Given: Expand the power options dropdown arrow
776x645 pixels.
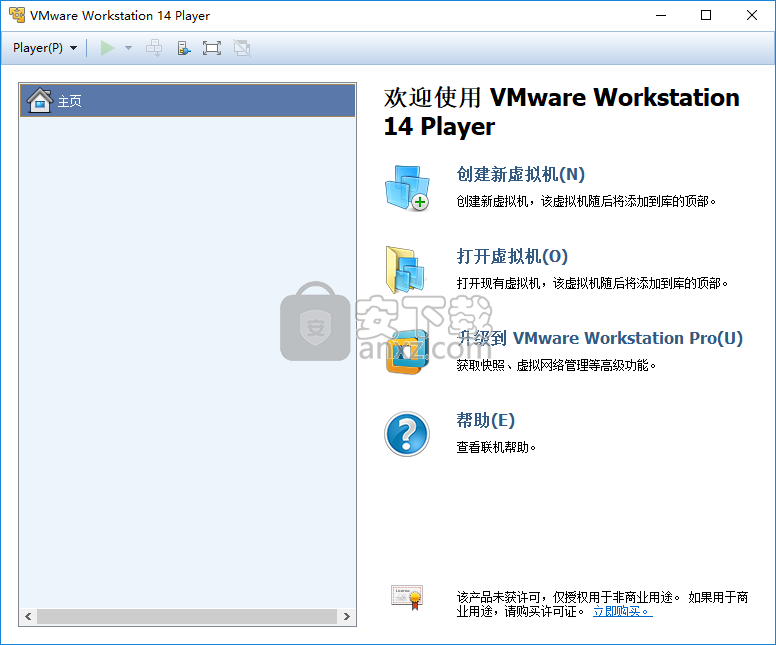Looking at the screenshot, I should point(128,48).
